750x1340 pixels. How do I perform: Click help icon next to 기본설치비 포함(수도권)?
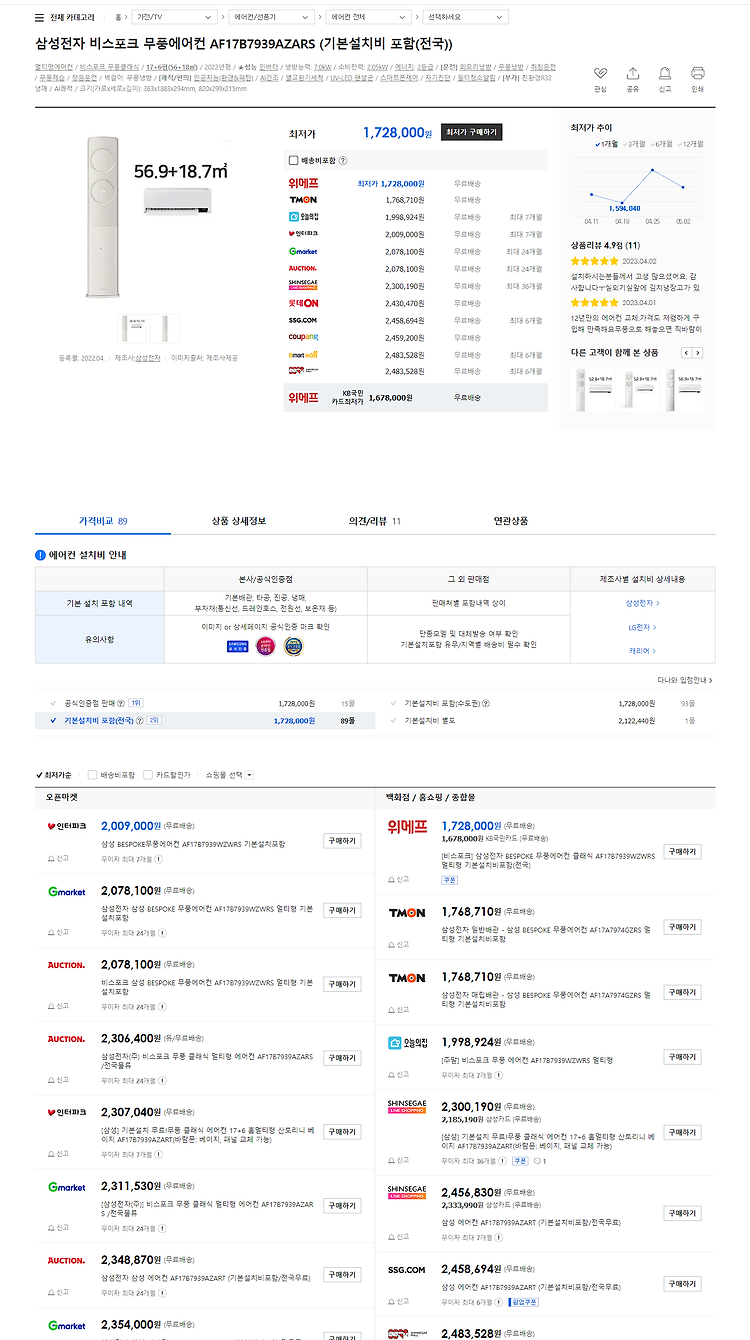point(486,704)
